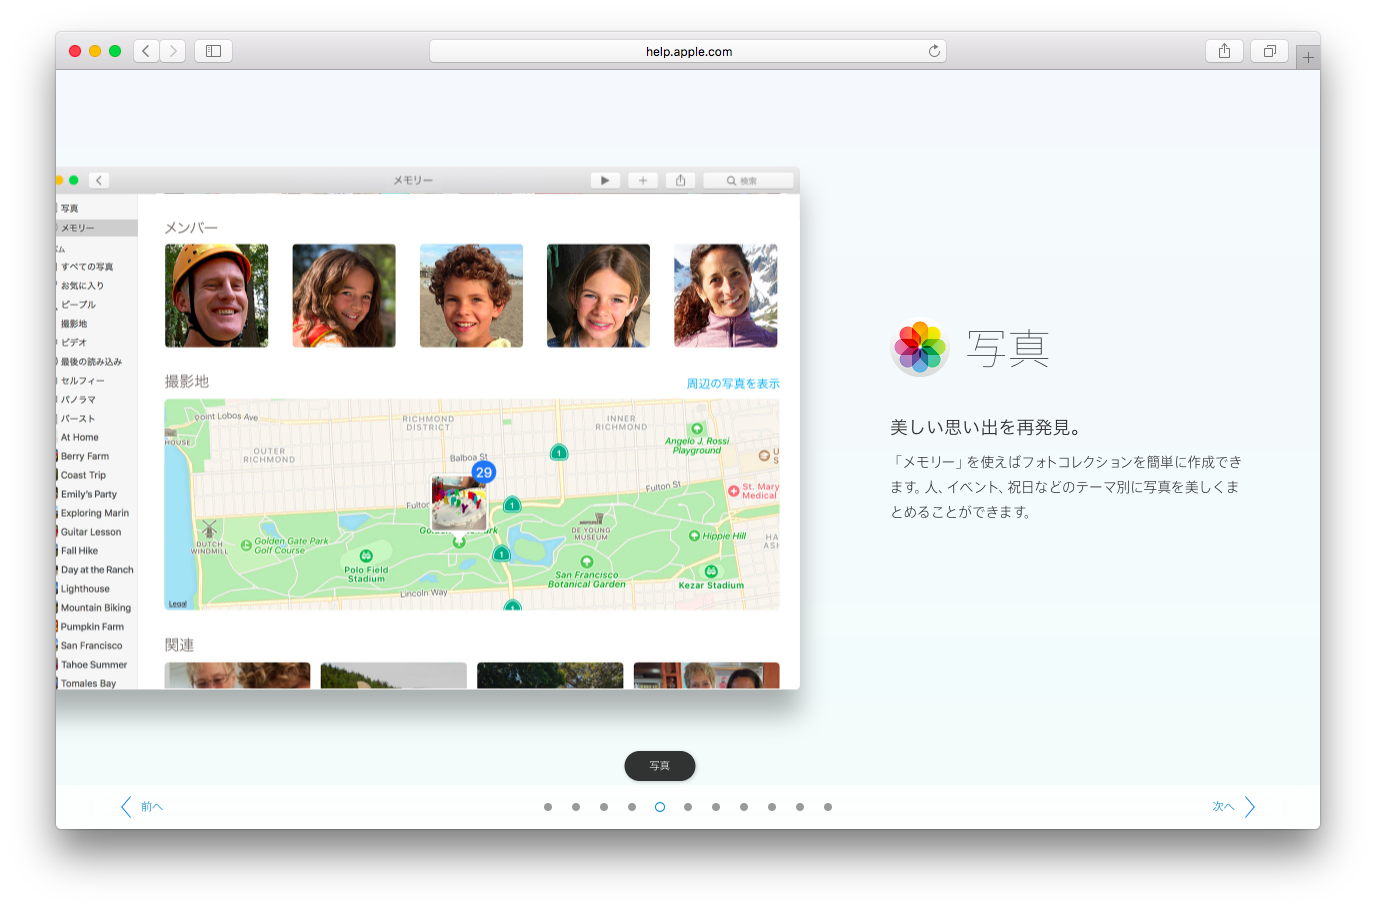Toggle the Safari sidebar button
Viewport: 1376px width, 909px height.
[213, 51]
